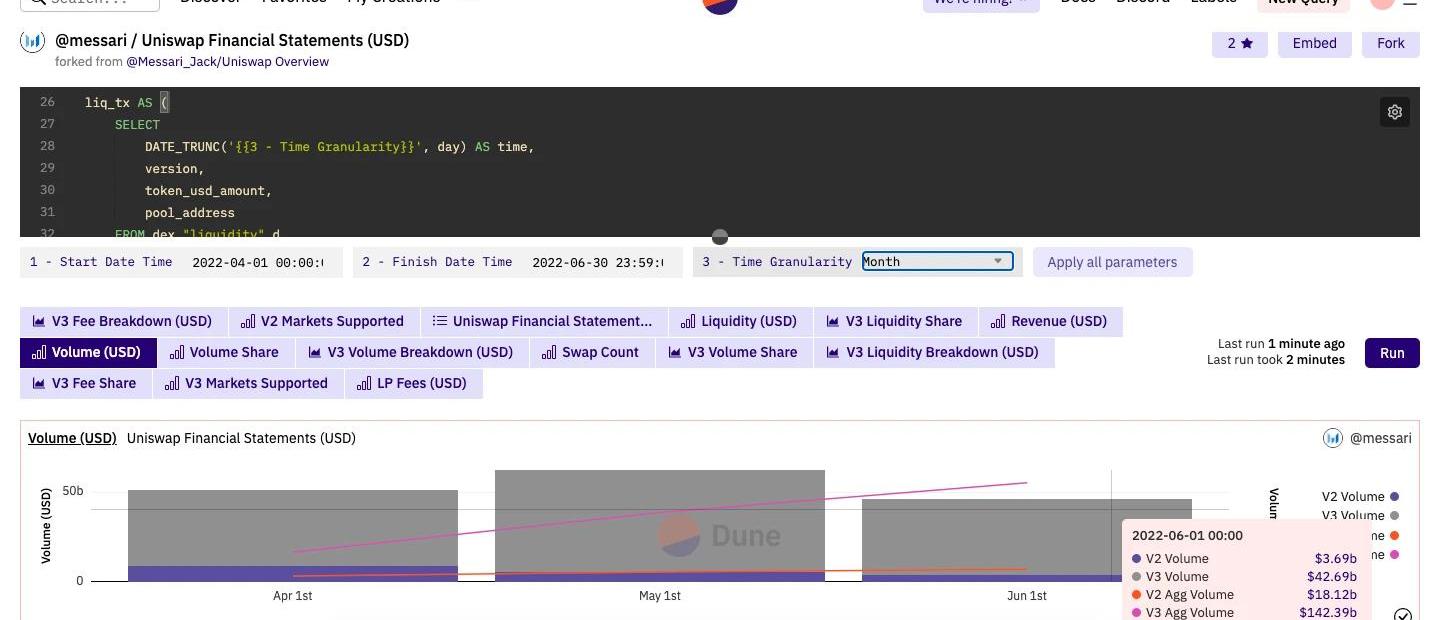
Task: Click the 'Jun 1st' x-axis label
Action: coord(1027,596)
